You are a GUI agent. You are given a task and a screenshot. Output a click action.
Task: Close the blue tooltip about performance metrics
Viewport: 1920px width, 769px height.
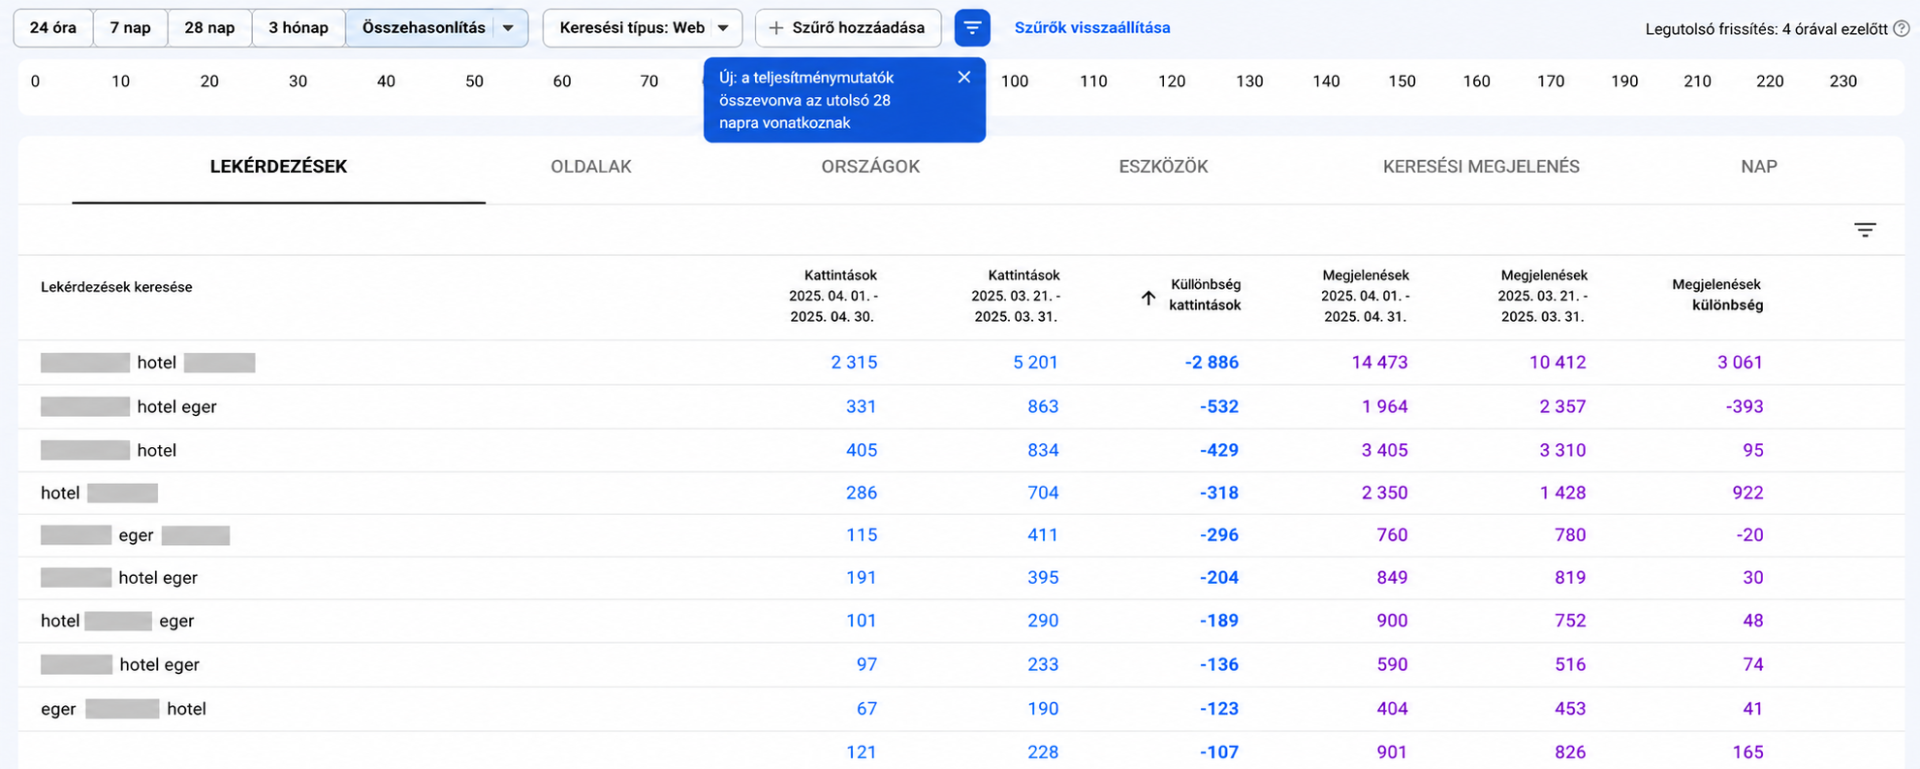pyautogui.click(x=964, y=77)
